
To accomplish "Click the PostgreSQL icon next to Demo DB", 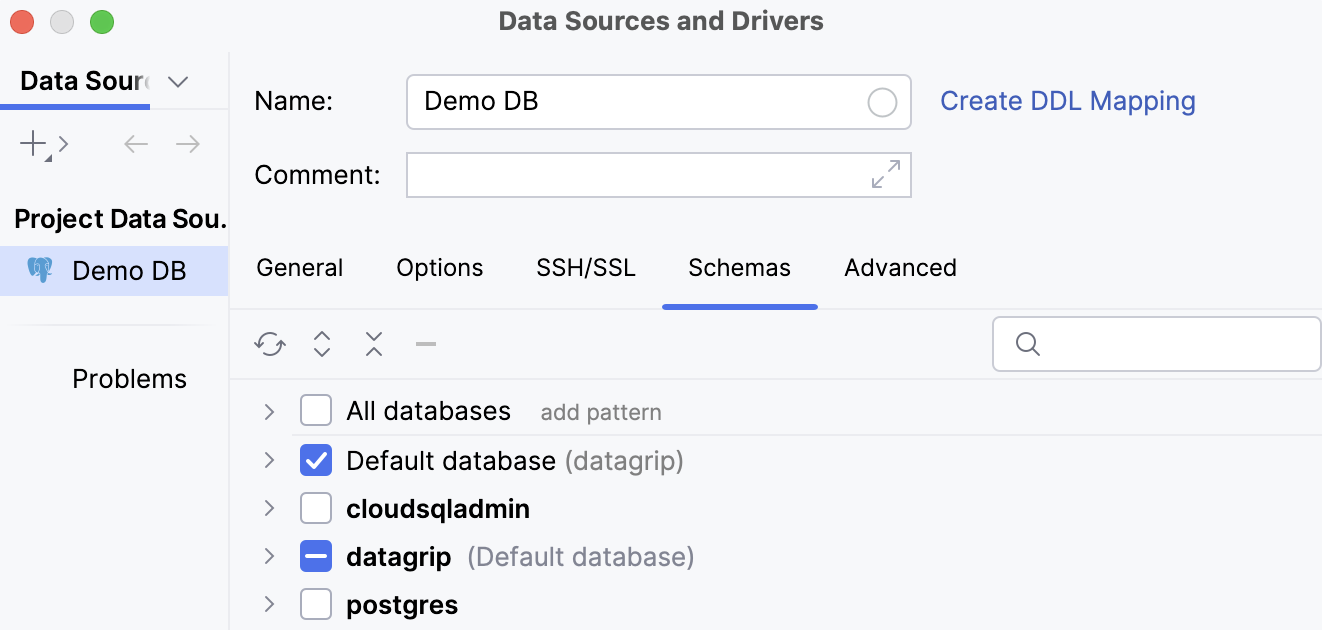I will click(x=41, y=270).
